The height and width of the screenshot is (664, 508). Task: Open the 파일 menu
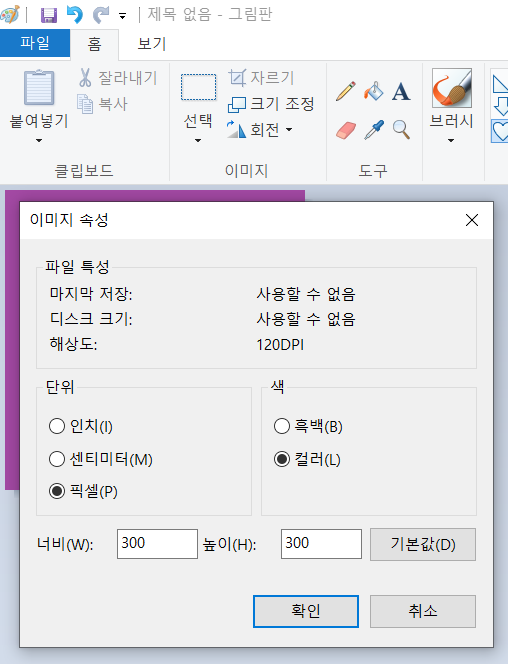click(x=35, y=43)
